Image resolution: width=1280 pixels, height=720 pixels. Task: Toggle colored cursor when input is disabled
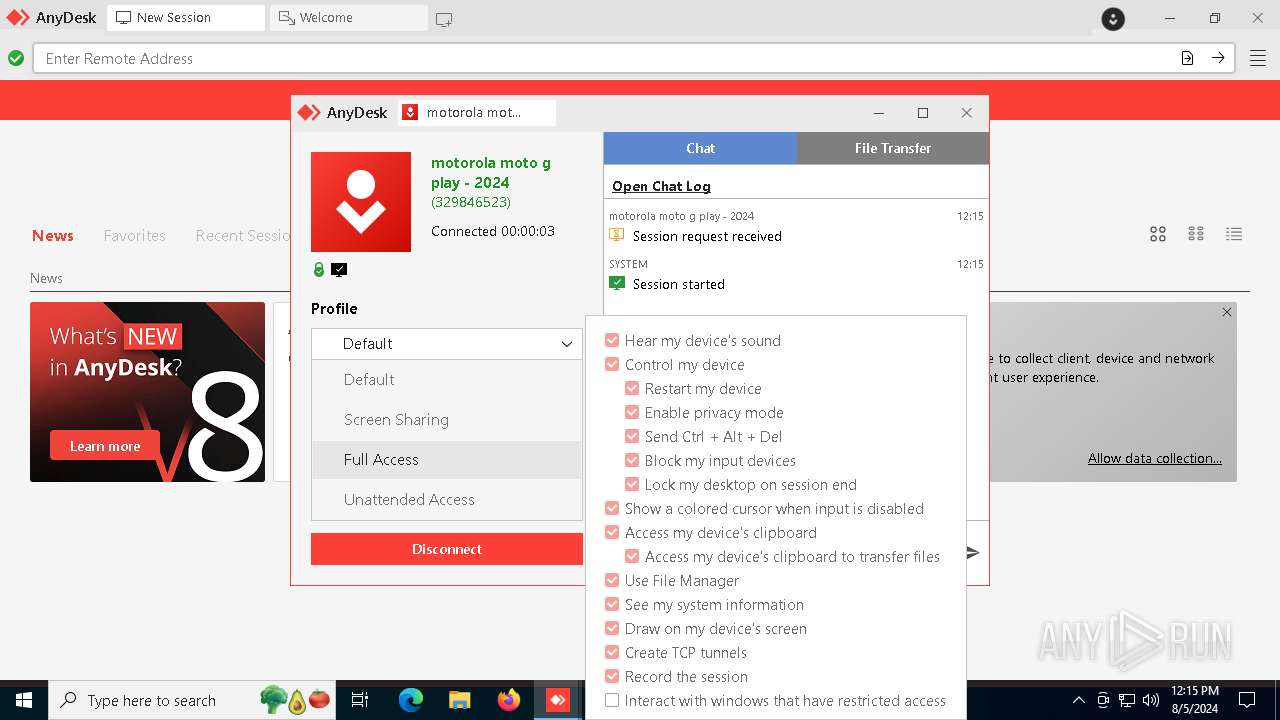click(612, 508)
